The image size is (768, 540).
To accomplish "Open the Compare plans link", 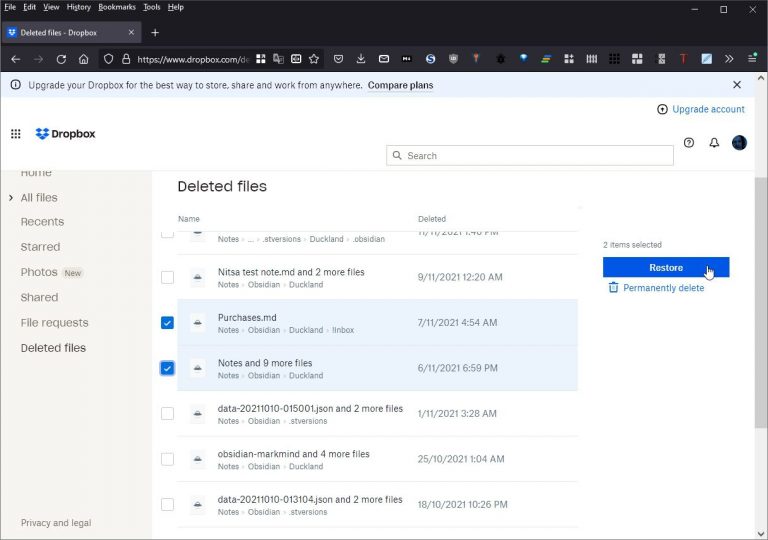I will tap(400, 85).
